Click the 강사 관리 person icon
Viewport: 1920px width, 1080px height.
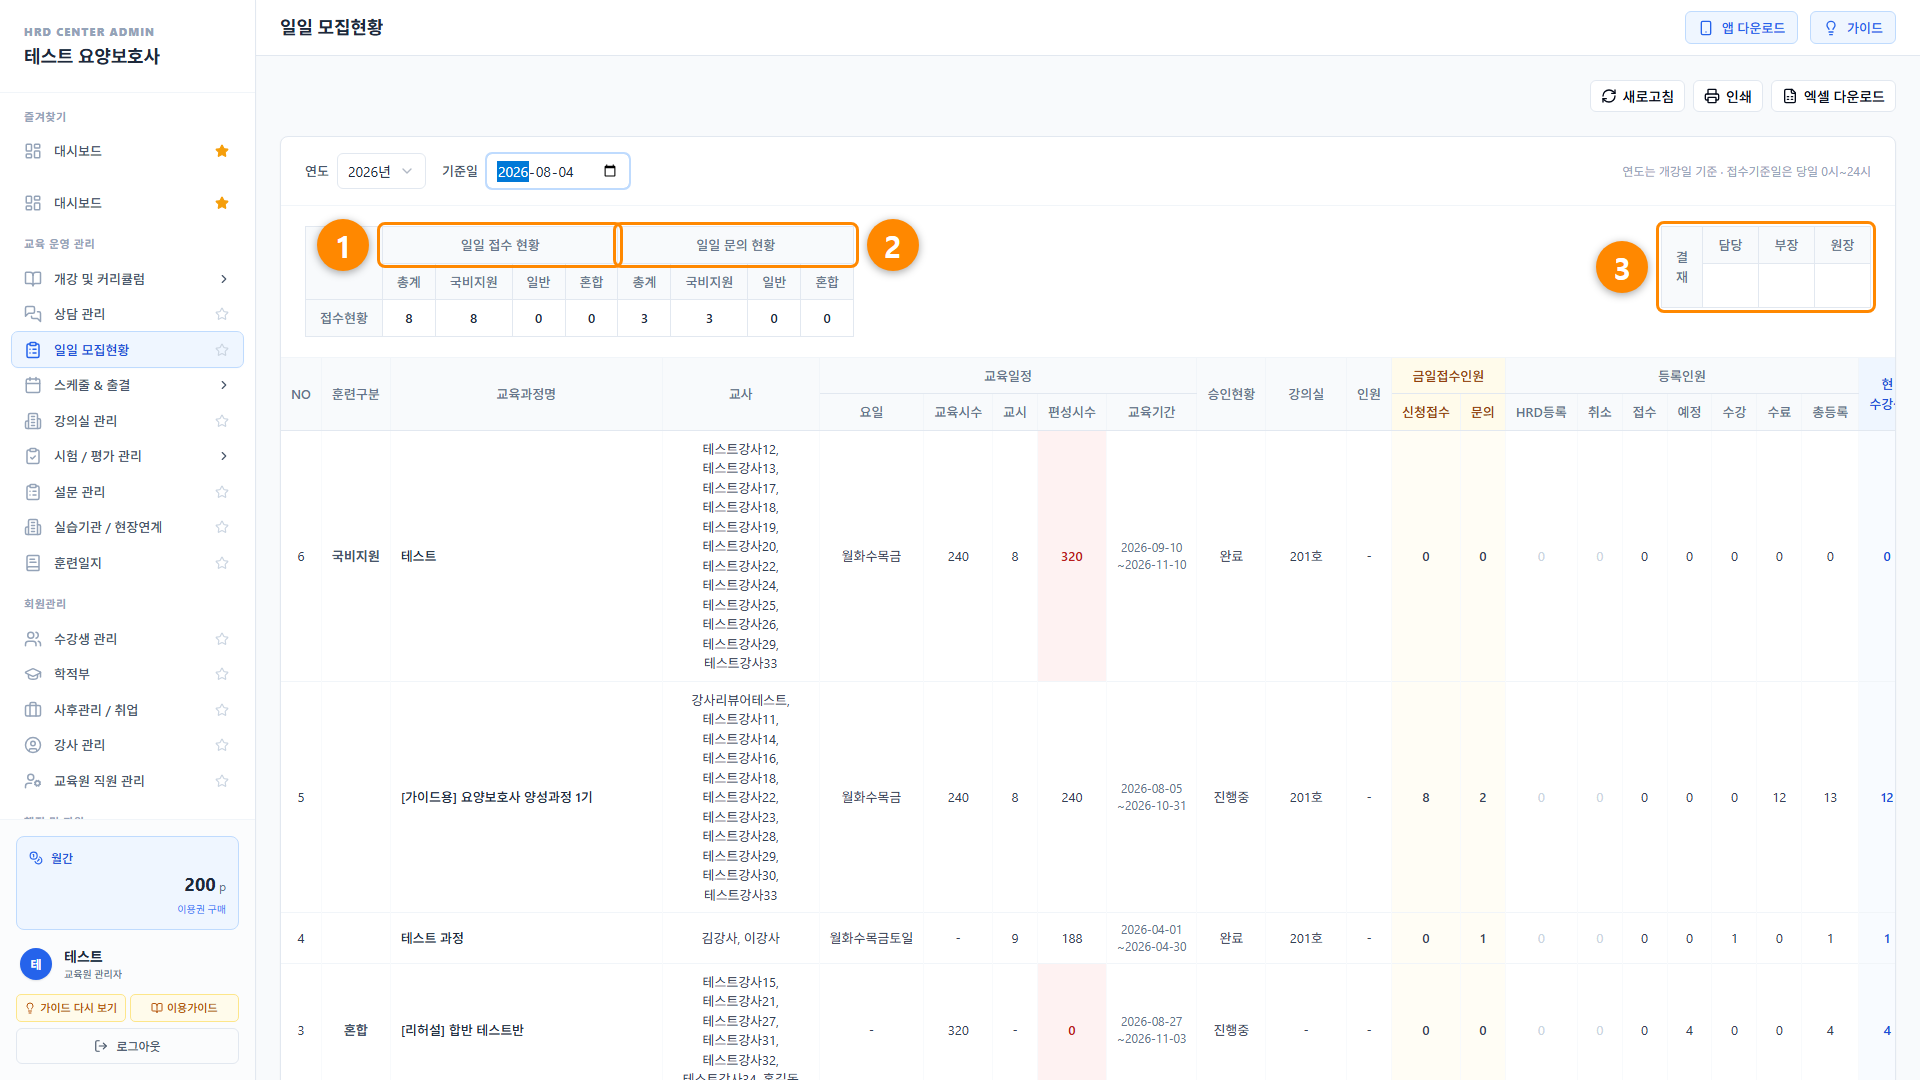click(33, 745)
